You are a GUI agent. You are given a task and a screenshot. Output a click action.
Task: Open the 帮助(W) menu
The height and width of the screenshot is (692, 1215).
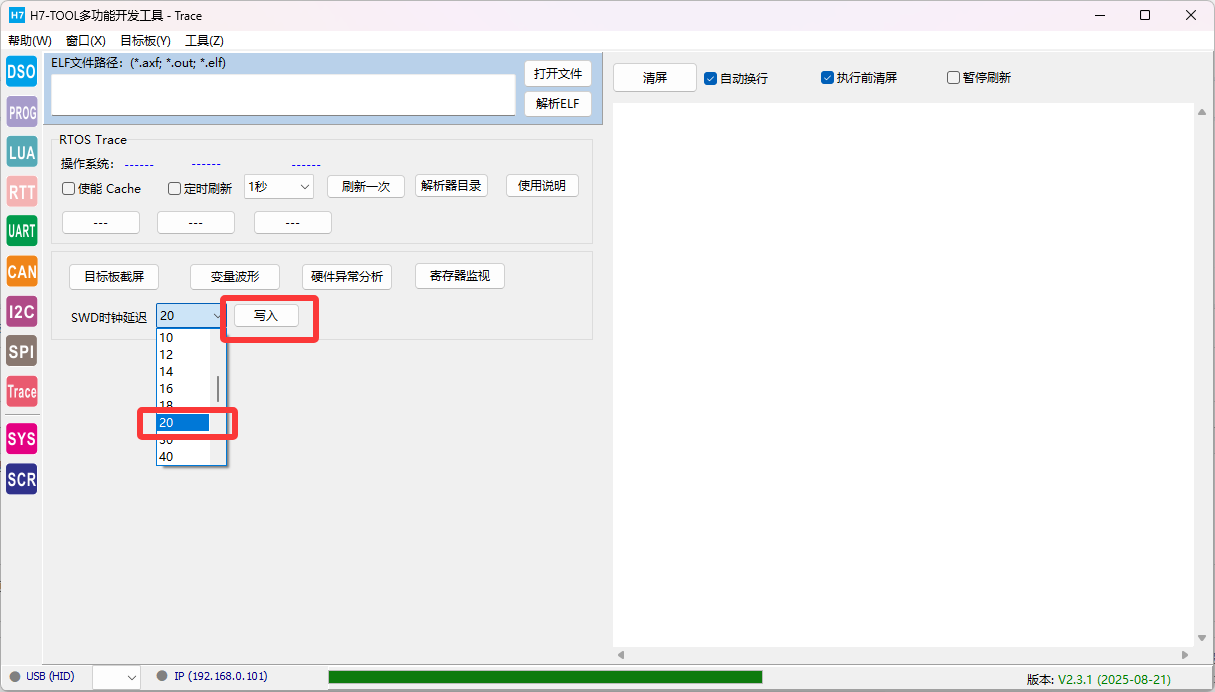click(29, 41)
